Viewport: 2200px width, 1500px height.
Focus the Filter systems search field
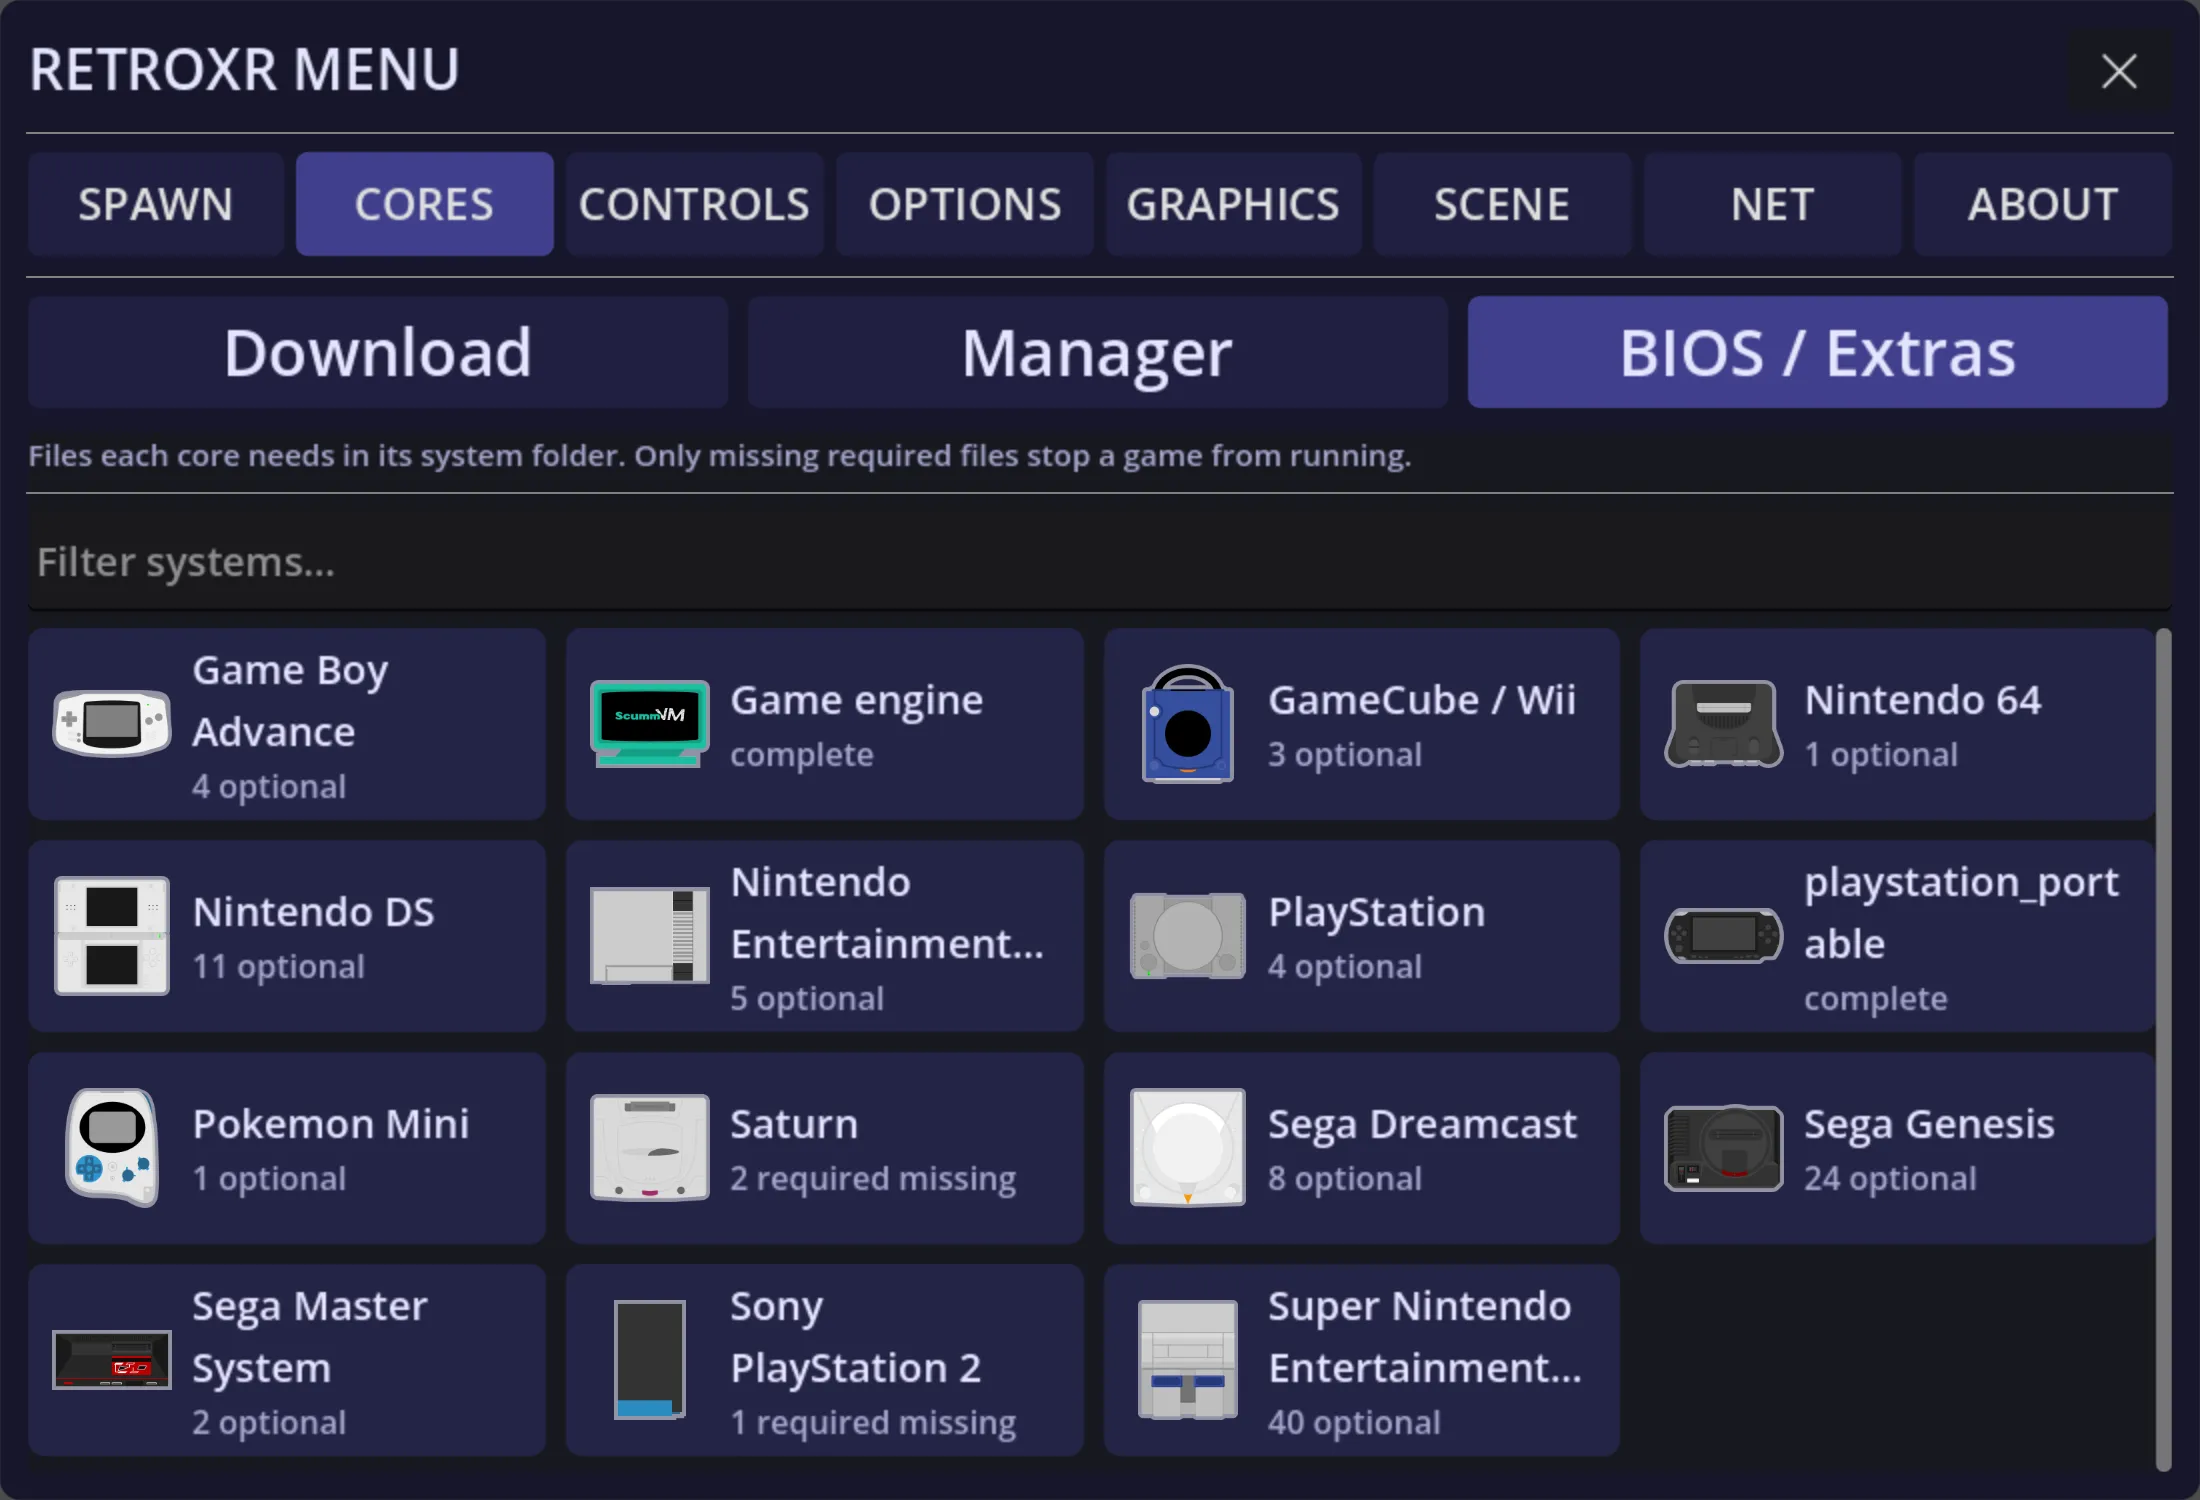pos(1100,562)
